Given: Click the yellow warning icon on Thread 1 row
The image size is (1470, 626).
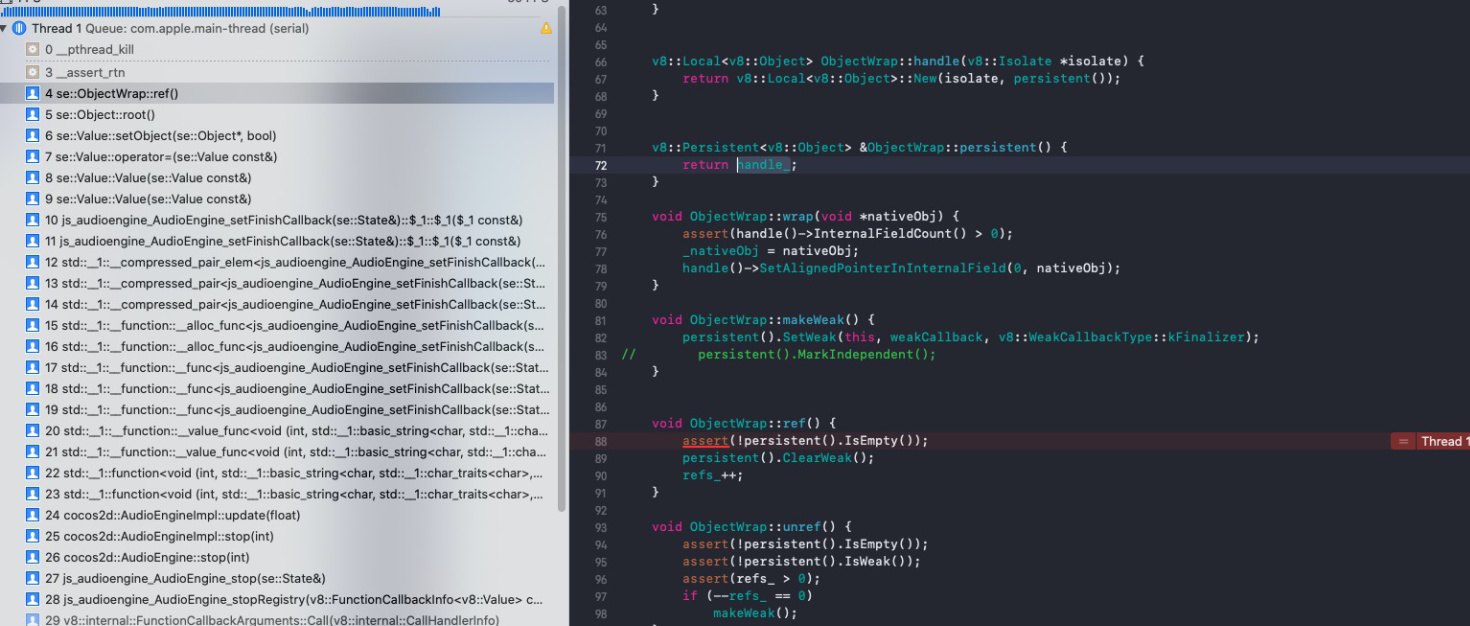Looking at the screenshot, I should pyautogui.click(x=545, y=29).
